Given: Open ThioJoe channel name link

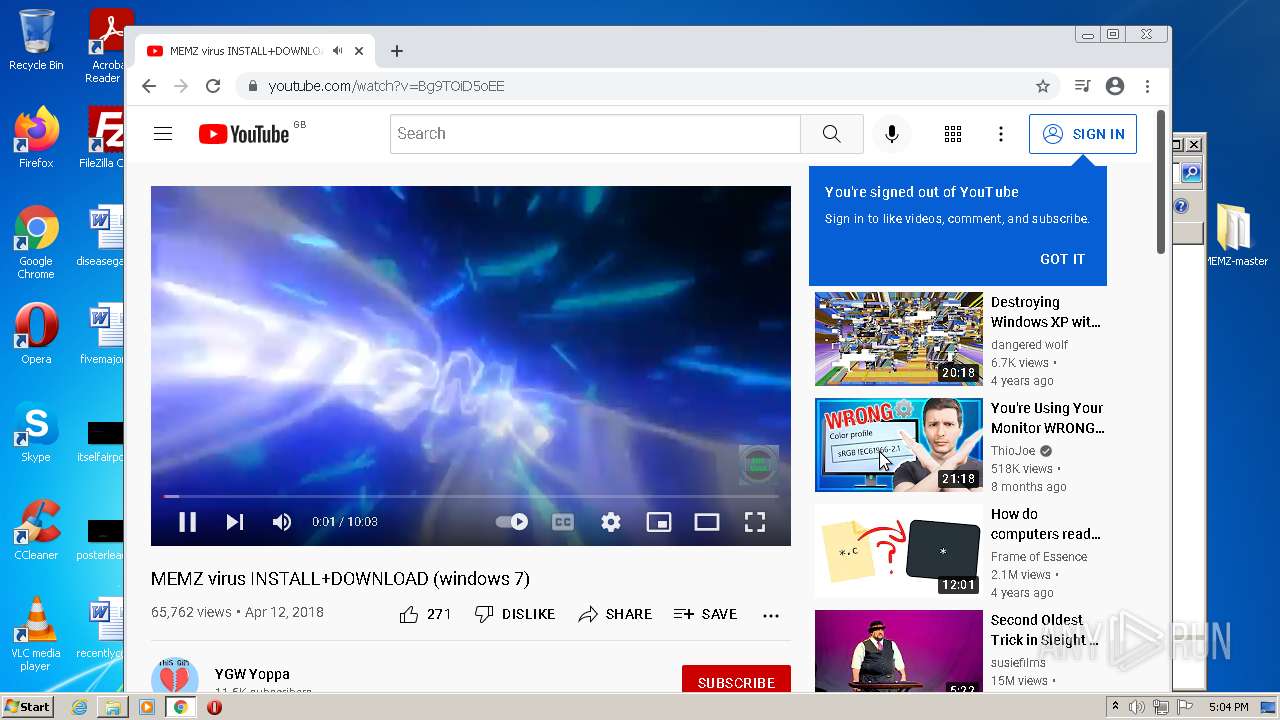Looking at the screenshot, I should coord(1013,451).
